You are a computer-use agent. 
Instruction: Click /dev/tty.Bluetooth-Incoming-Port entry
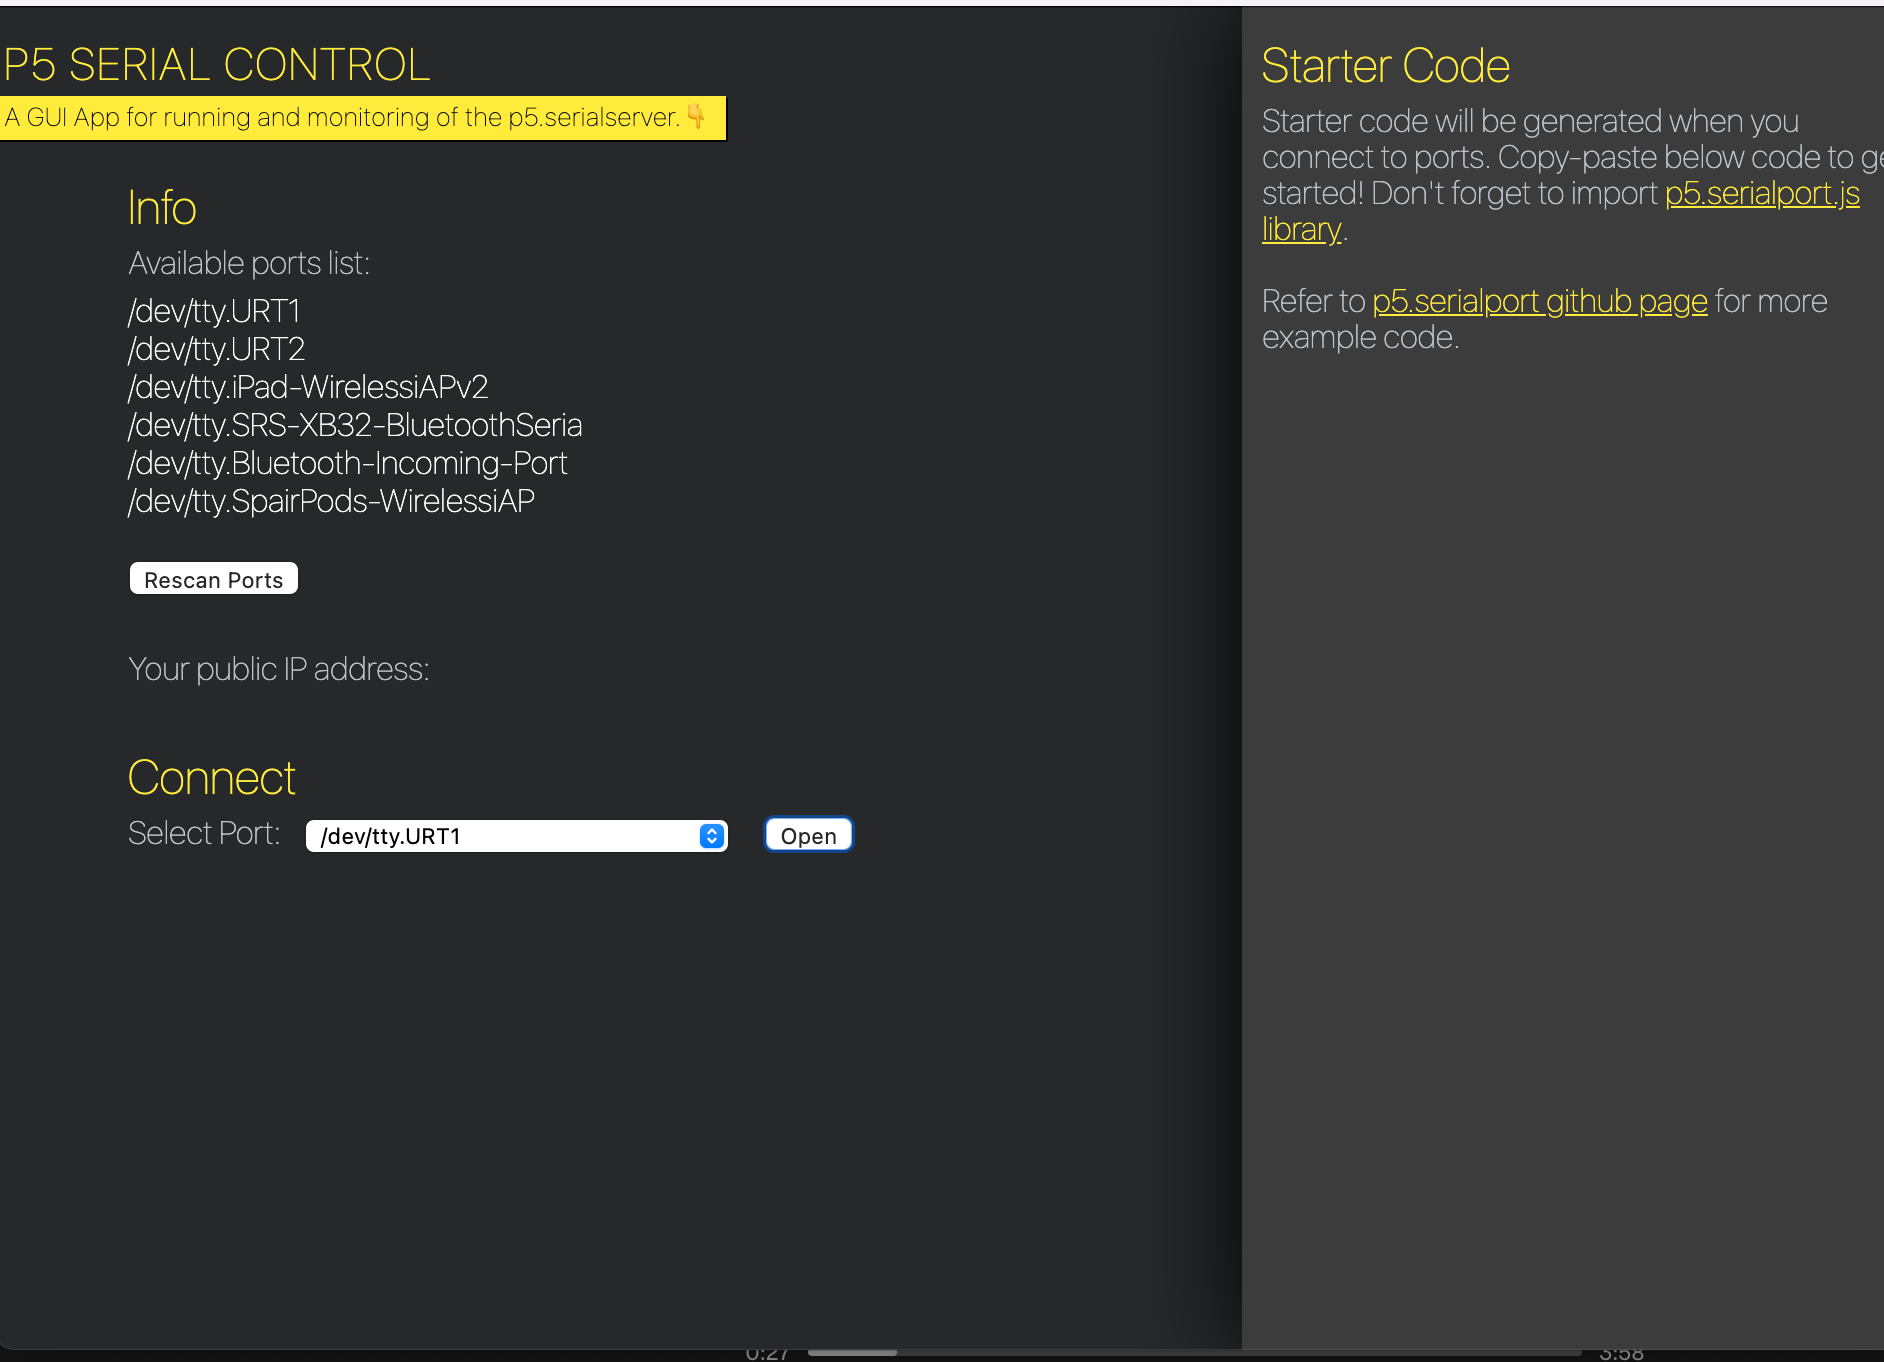click(347, 463)
